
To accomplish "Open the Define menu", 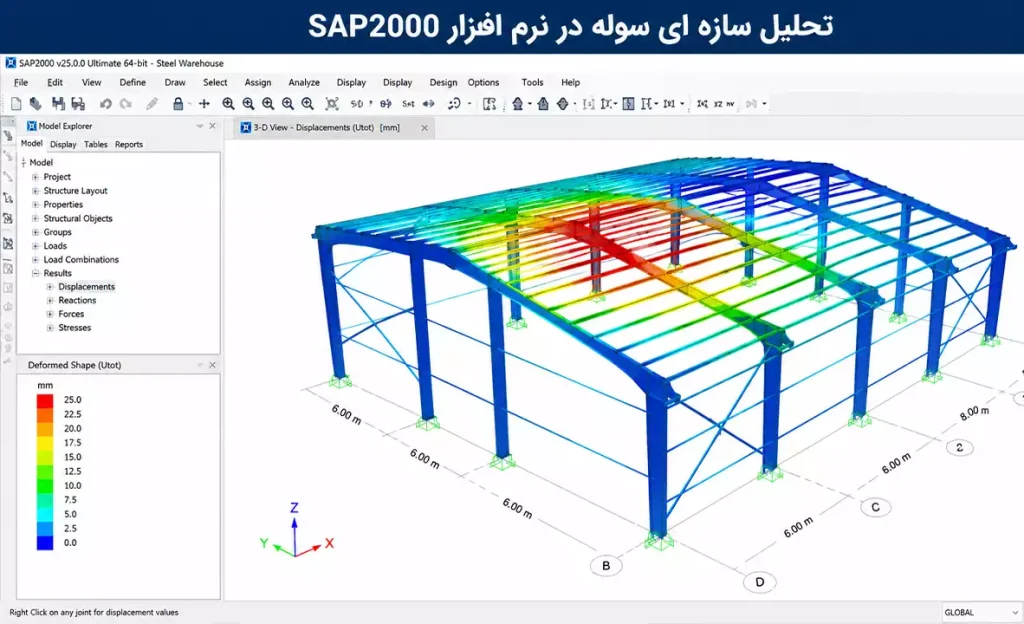I will [x=133, y=82].
